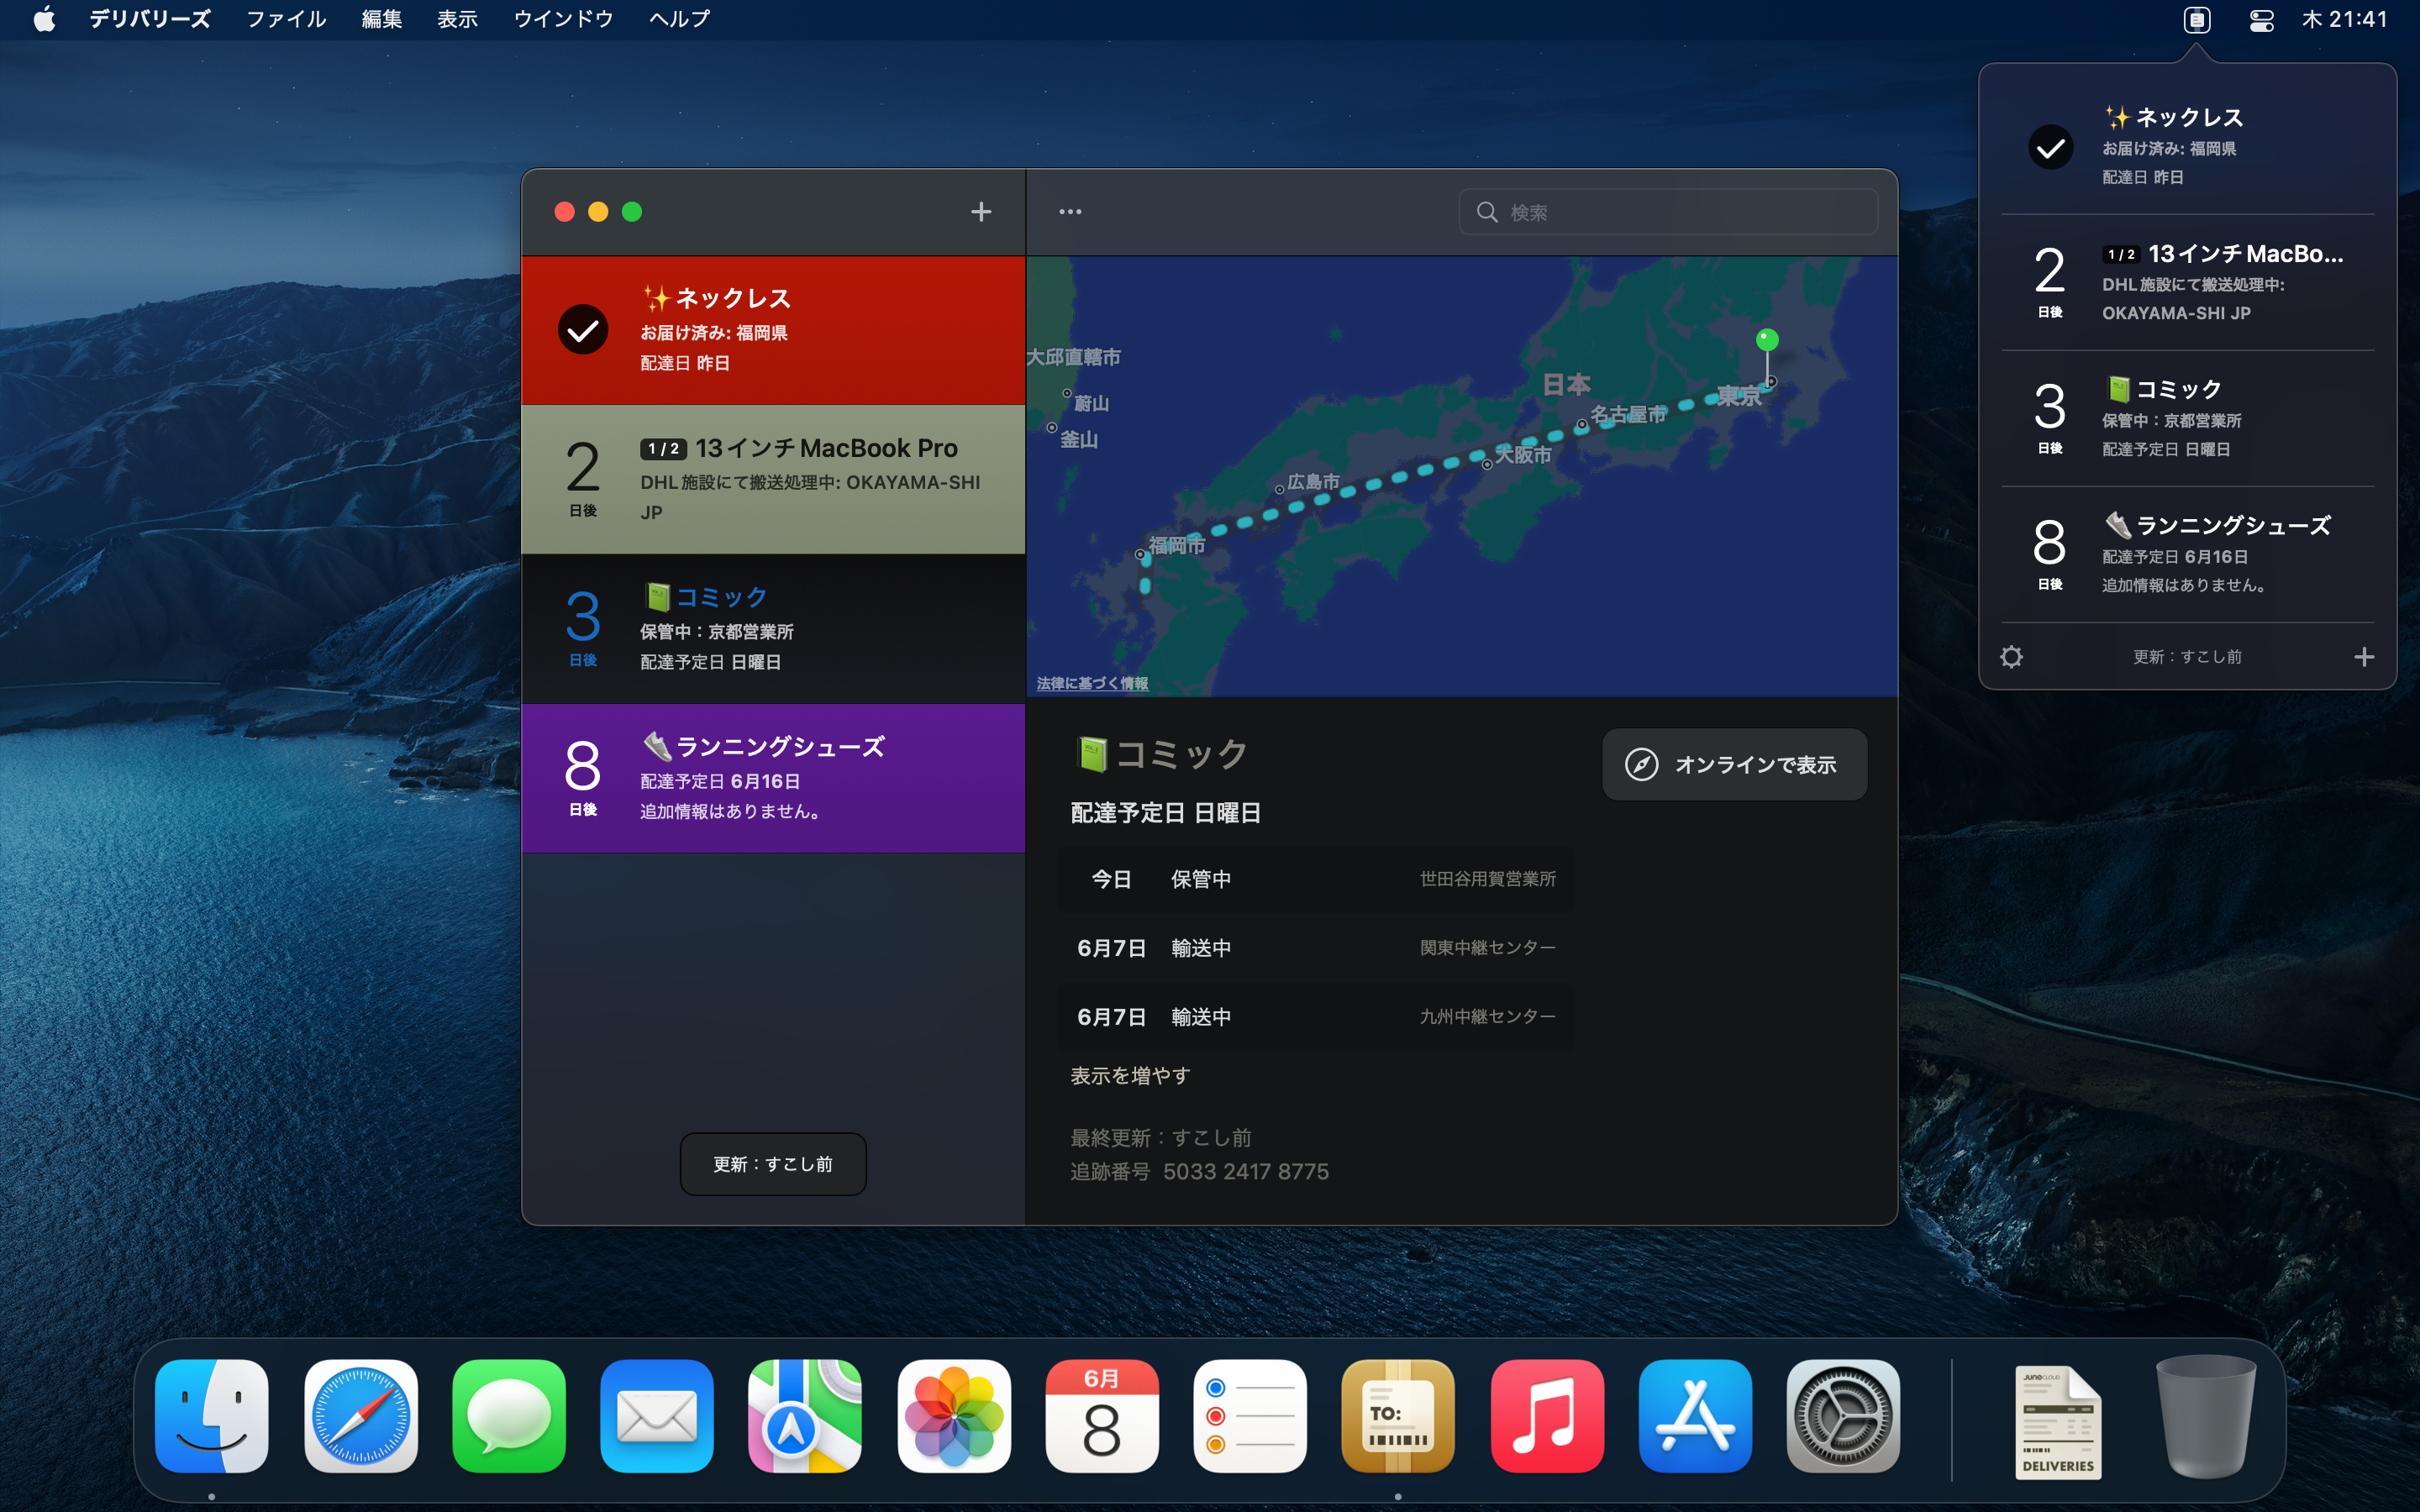Viewport: 2420px width, 1512px height.
Task: Click the 最終更新：すこし前 text
Action: (1161, 1138)
